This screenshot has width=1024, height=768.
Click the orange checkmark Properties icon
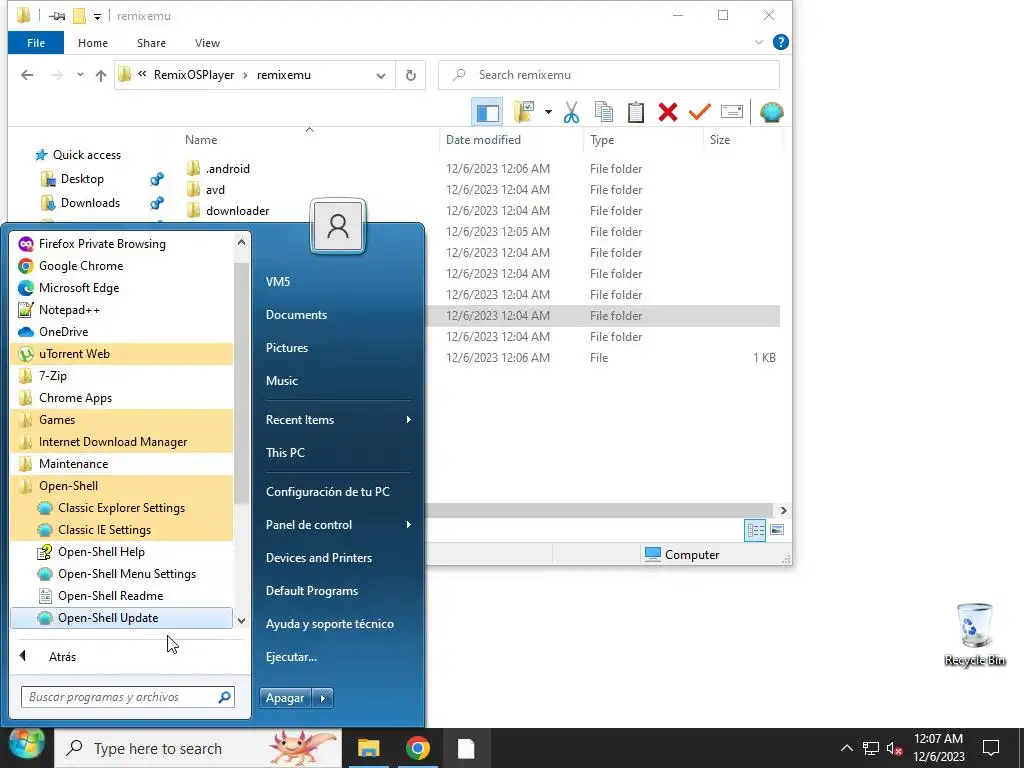[699, 112]
